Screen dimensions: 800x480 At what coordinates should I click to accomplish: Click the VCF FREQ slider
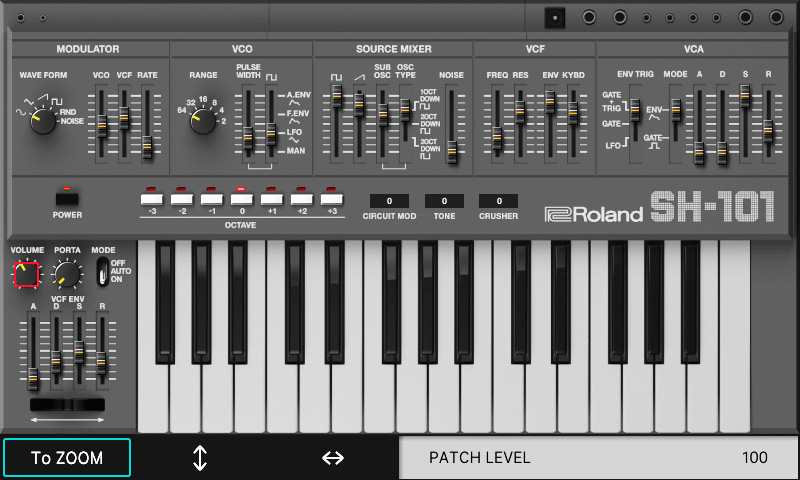[x=496, y=138]
